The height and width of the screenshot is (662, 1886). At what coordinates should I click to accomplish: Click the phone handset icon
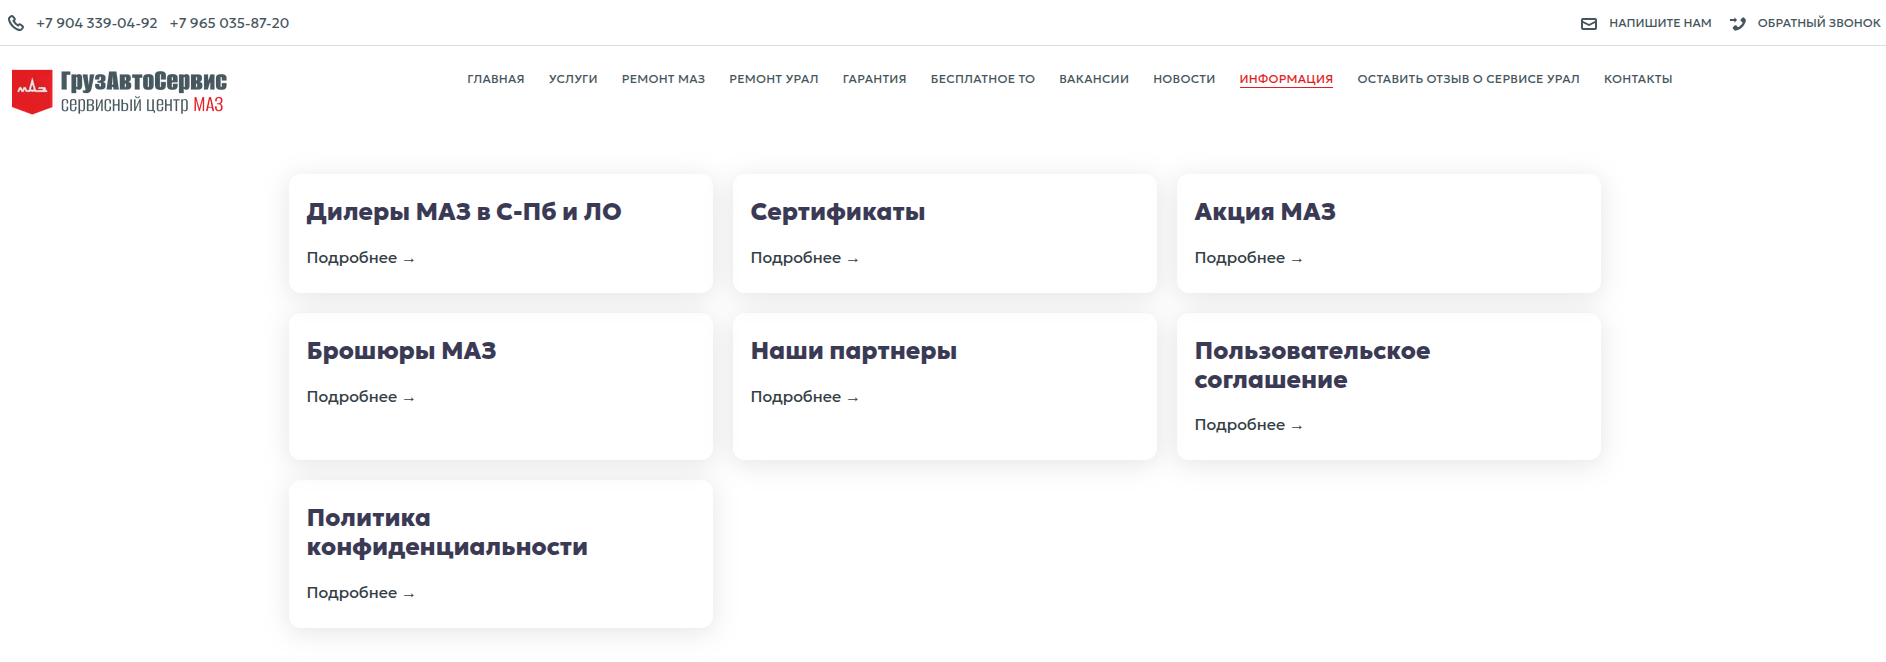pyautogui.click(x=16, y=23)
